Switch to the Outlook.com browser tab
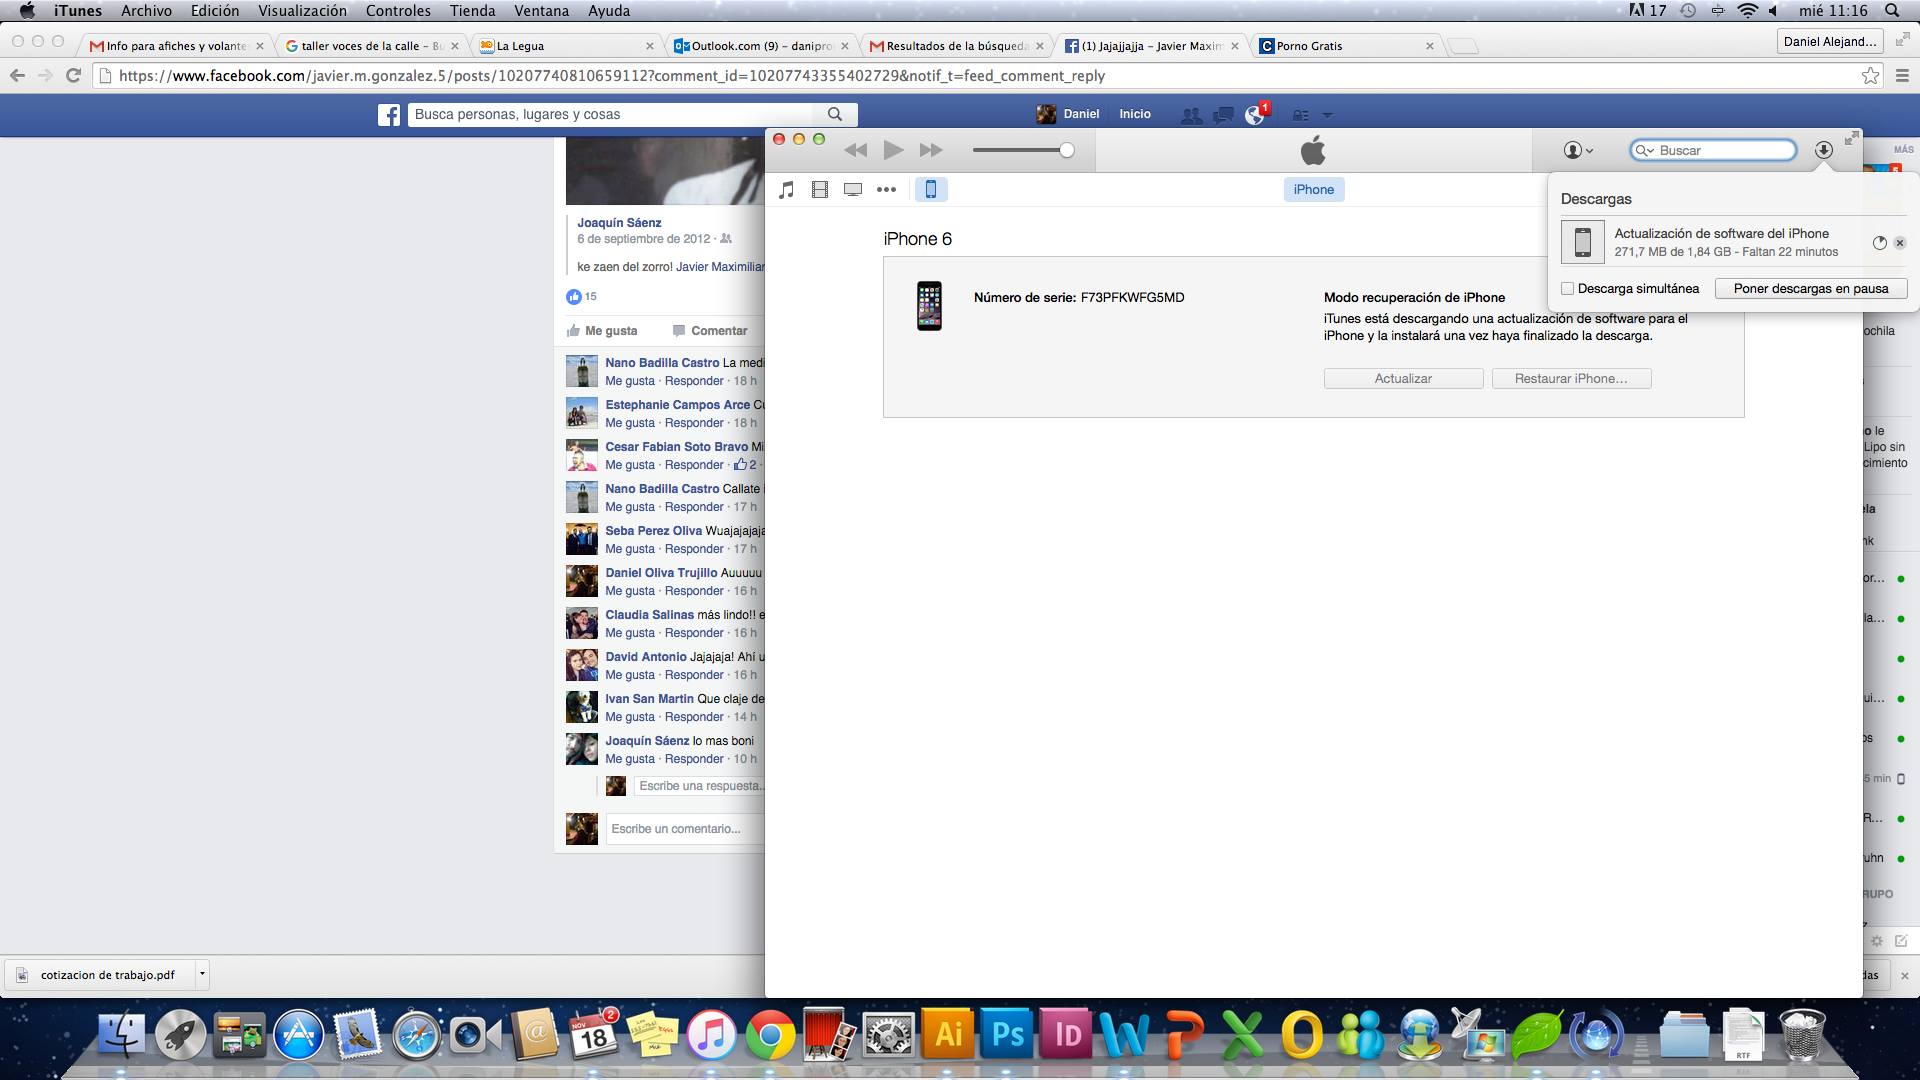This screenshot has width=1920, height=1080. [x=762, y=46]
